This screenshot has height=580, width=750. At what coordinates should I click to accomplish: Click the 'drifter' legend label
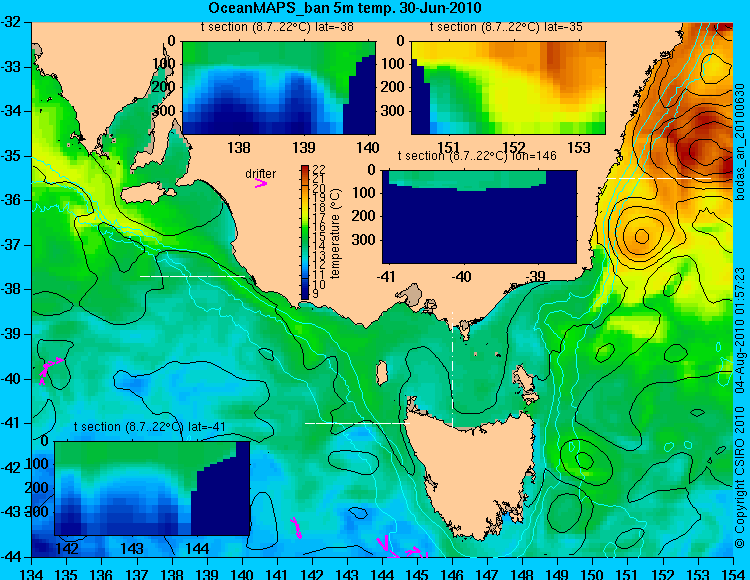261,174
